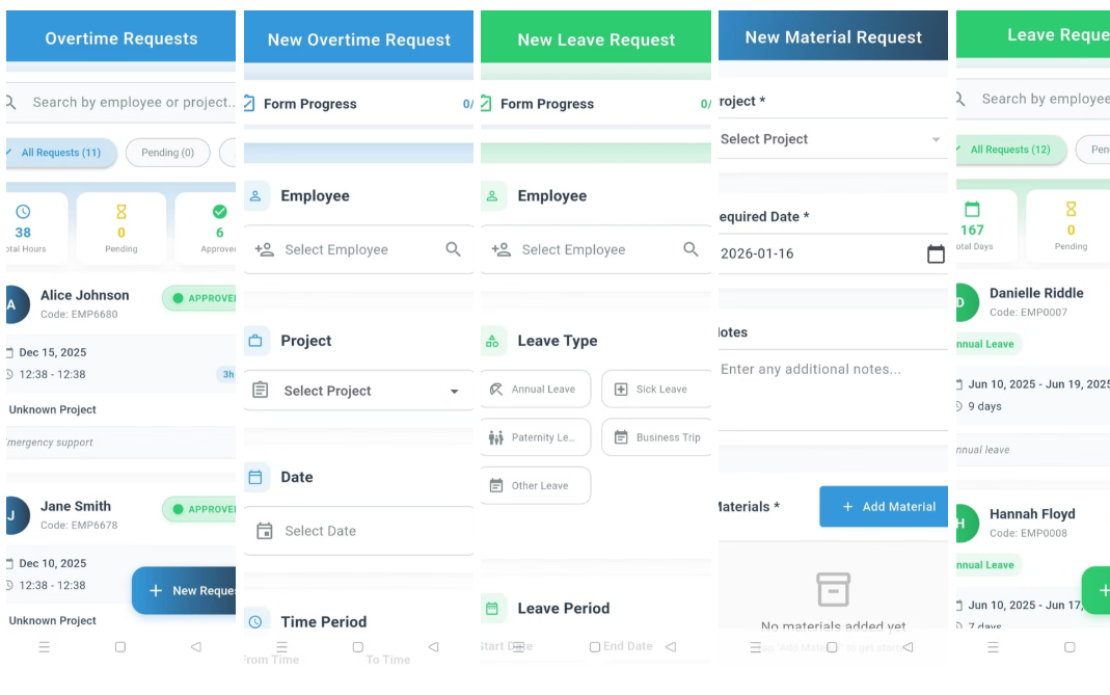Click the calendar icon beside Required Date
Screen dimensions: 1110x695
pyautogui.click(x=935, y=253)
